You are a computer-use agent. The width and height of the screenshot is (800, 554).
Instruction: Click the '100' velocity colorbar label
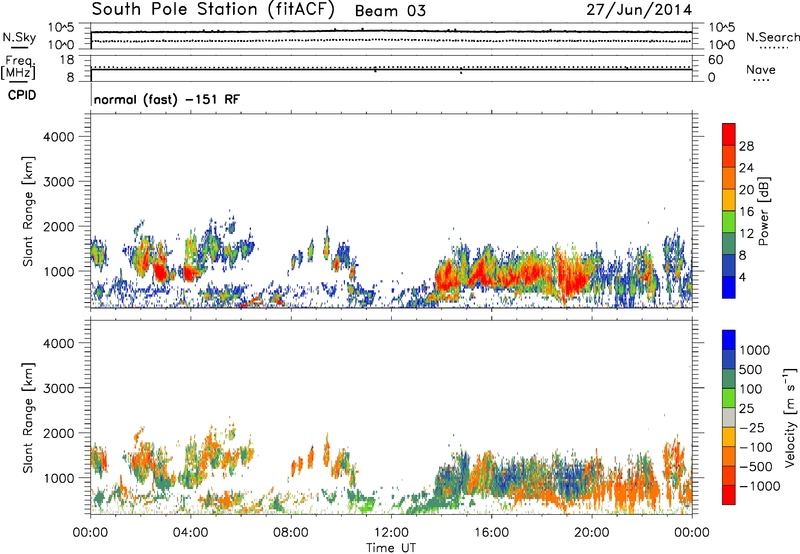point(751,389)
